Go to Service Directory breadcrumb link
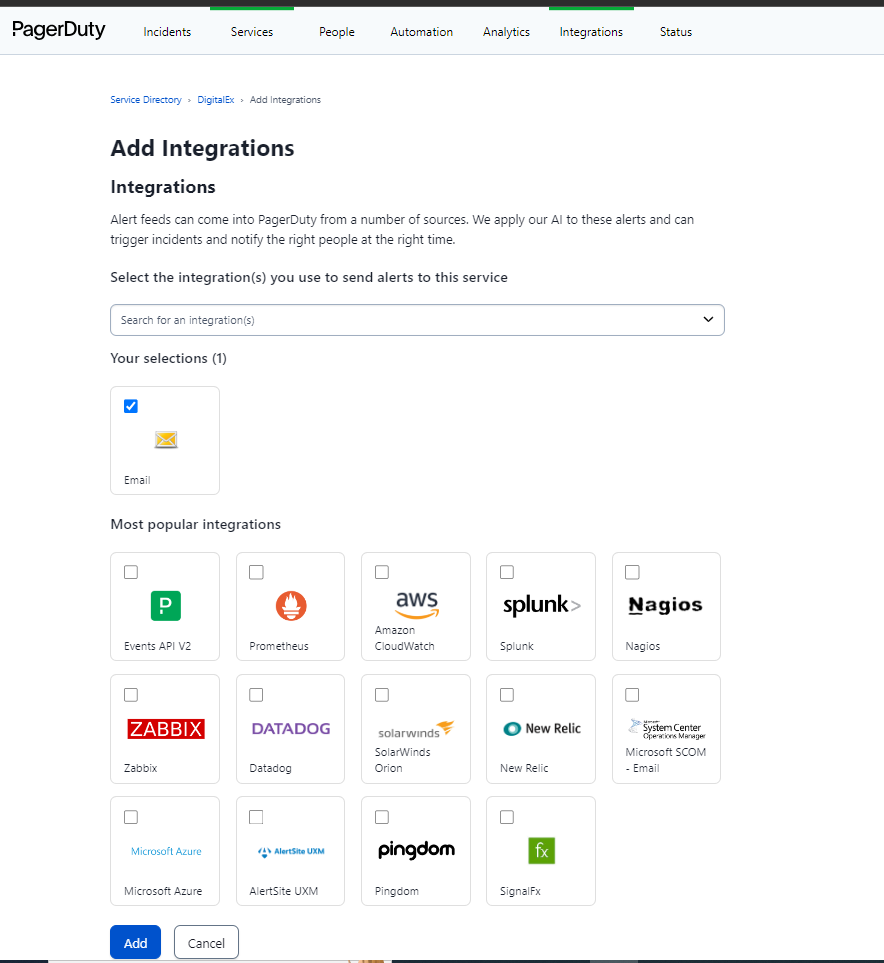884x963 pixels. 146,100
